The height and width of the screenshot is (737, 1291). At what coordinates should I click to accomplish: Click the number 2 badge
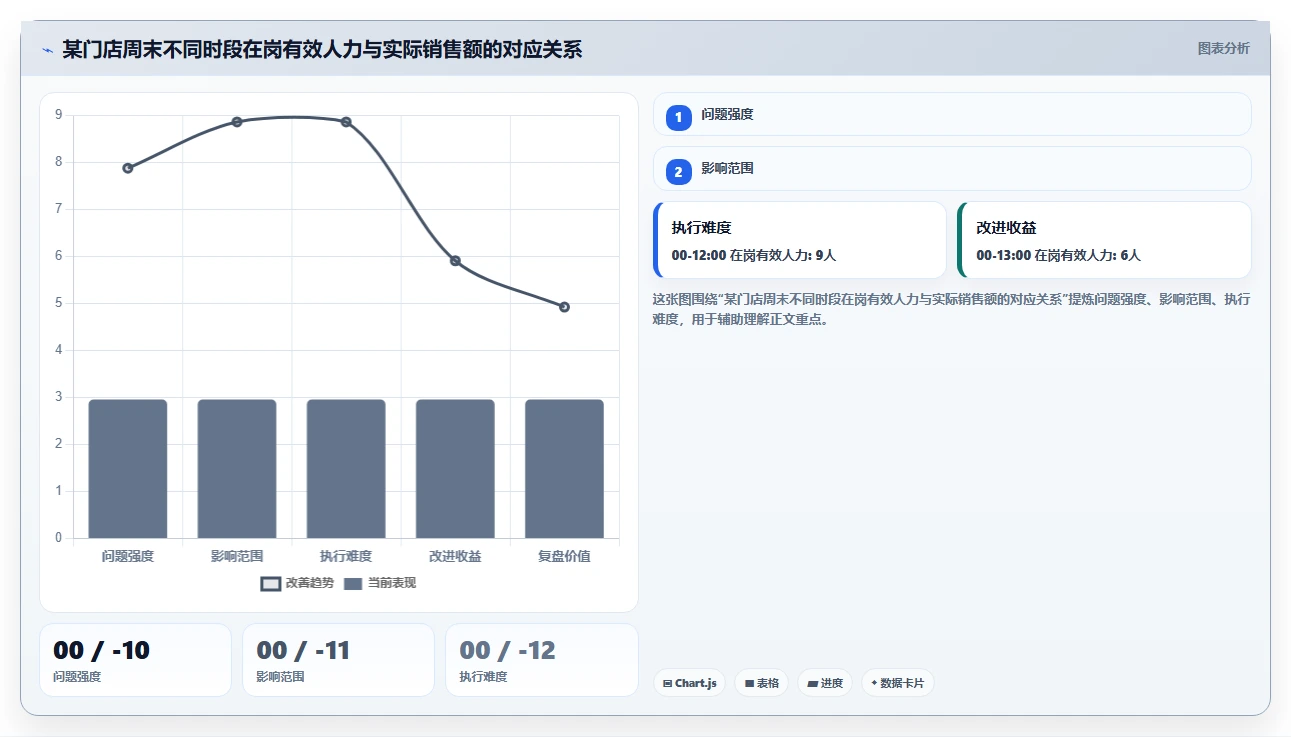(679, 172)
